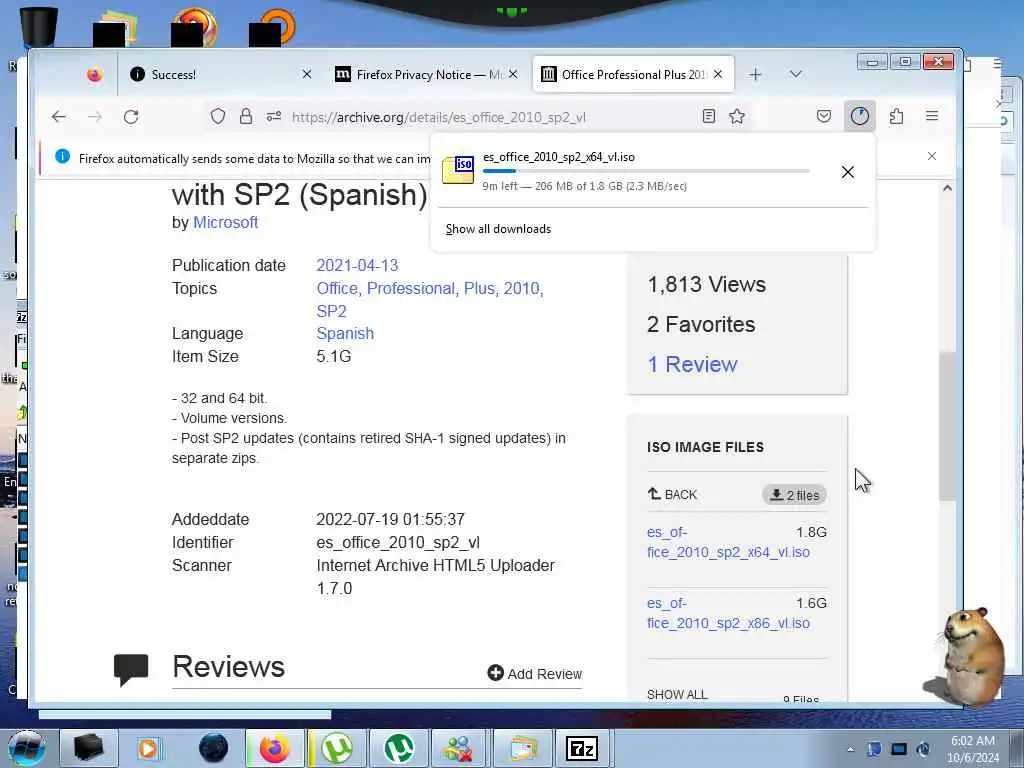The width and height of the screenshot is (1024, 768).
Task: Click the scrollbar up arrow
Action: click(947, 188)
